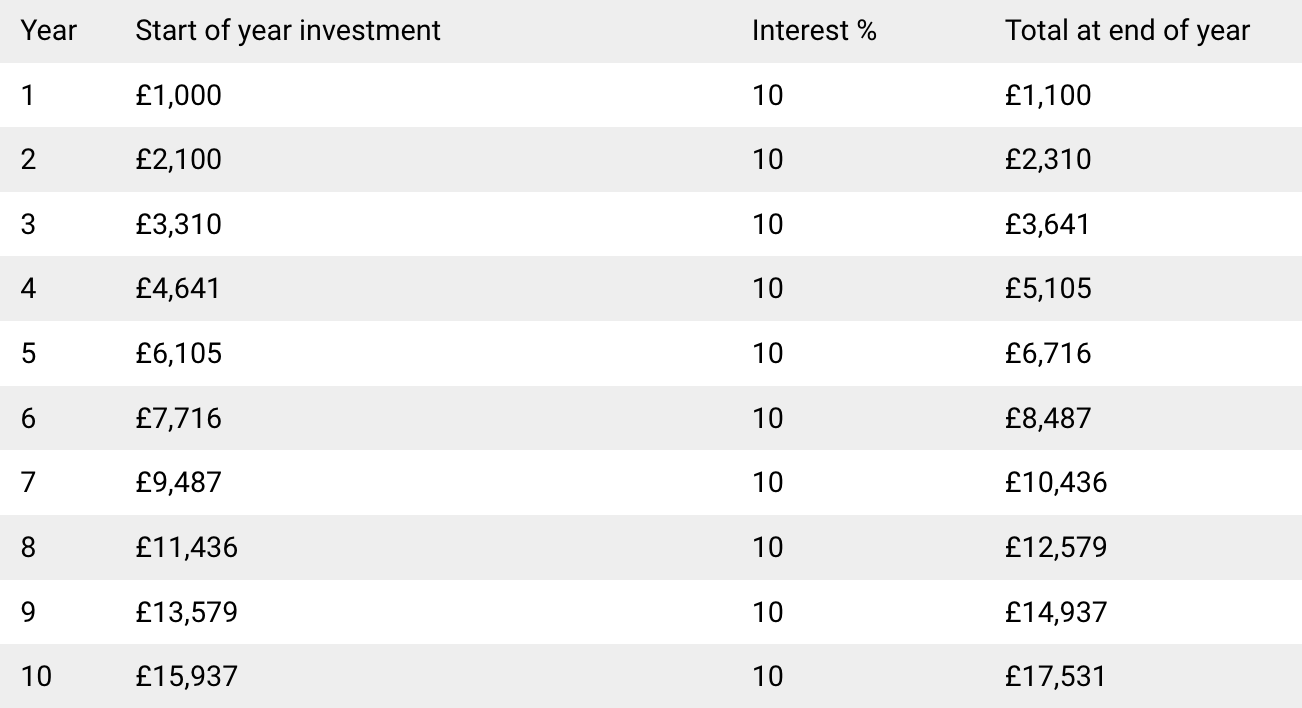Image resolution: width=1302 pixels, height=708 pixels.
Task: Click the 'Interest %' column header
Action: point(814,30)
